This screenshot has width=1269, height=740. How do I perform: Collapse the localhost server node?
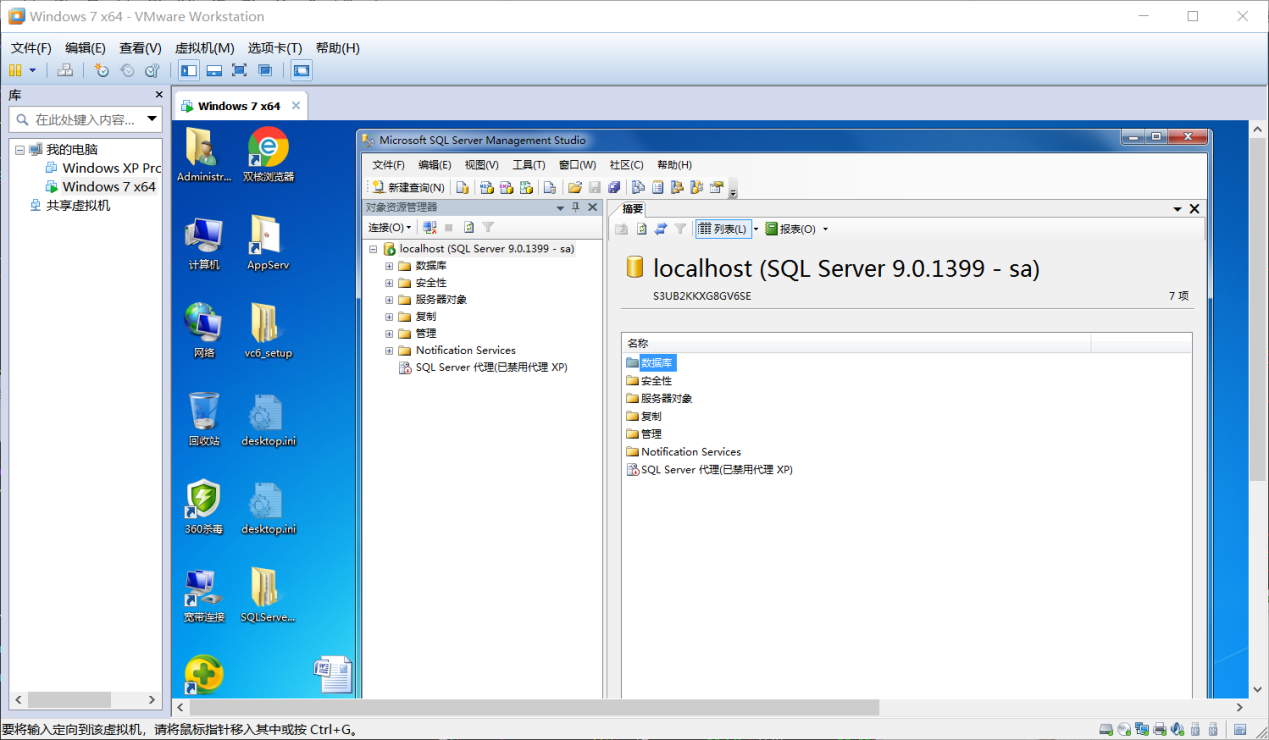tap(373, 249)
